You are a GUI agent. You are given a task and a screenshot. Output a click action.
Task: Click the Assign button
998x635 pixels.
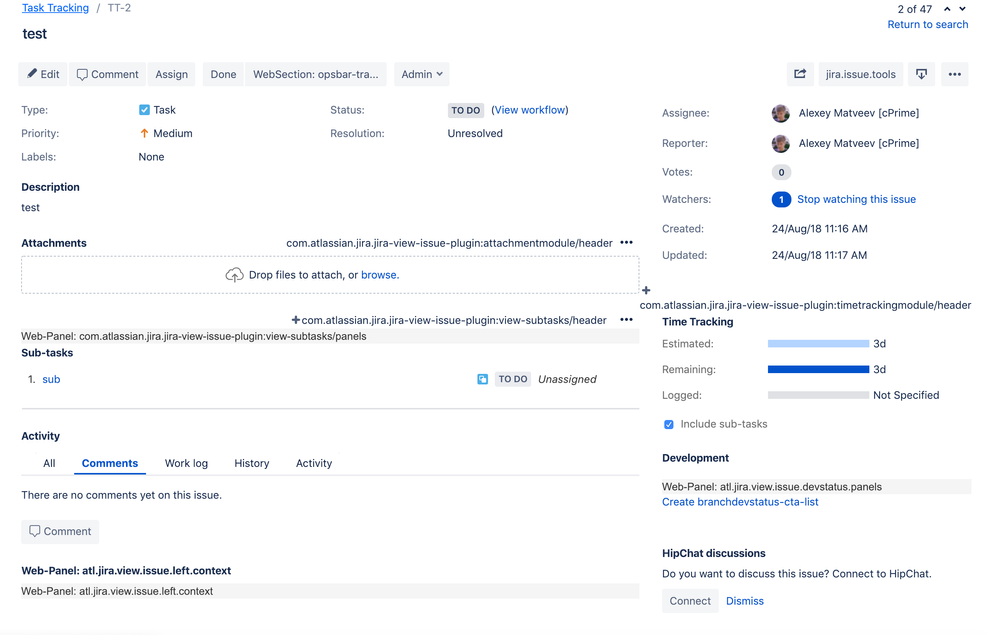point(171,74)
